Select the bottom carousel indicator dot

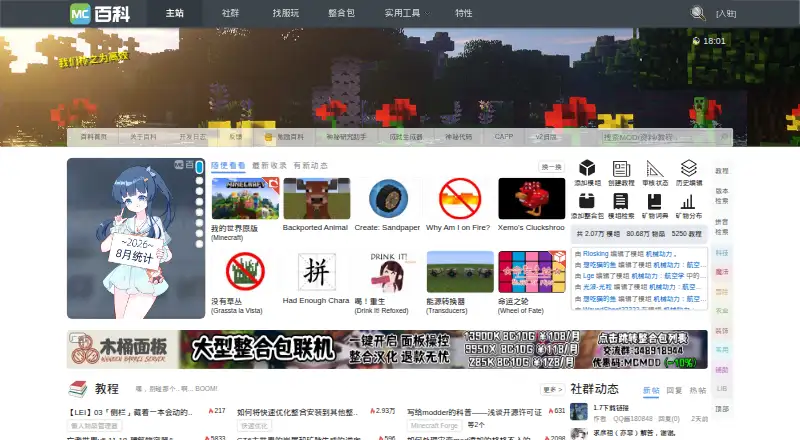199,244
